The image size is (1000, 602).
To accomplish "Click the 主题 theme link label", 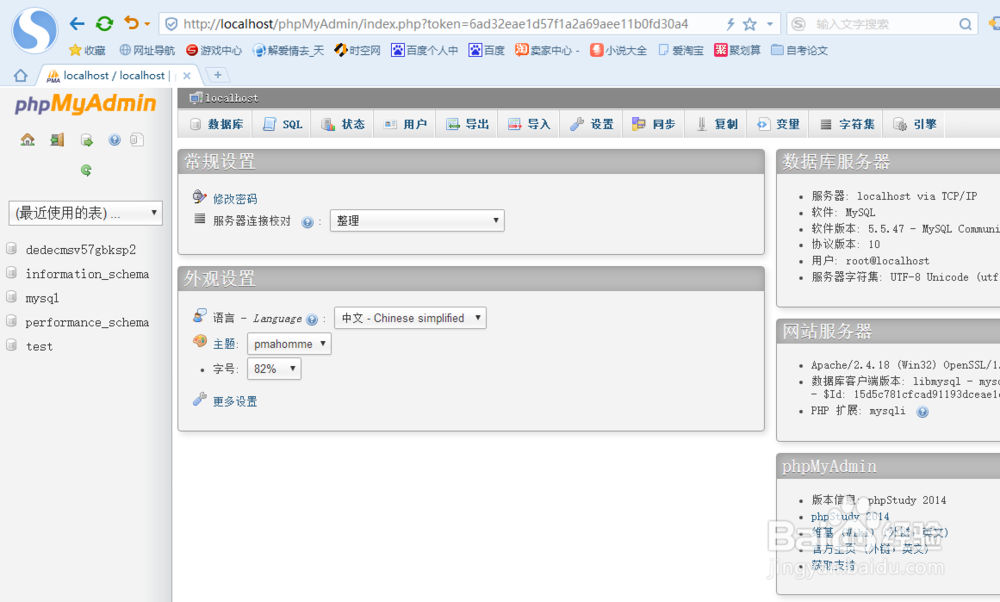I will (224, 344).
